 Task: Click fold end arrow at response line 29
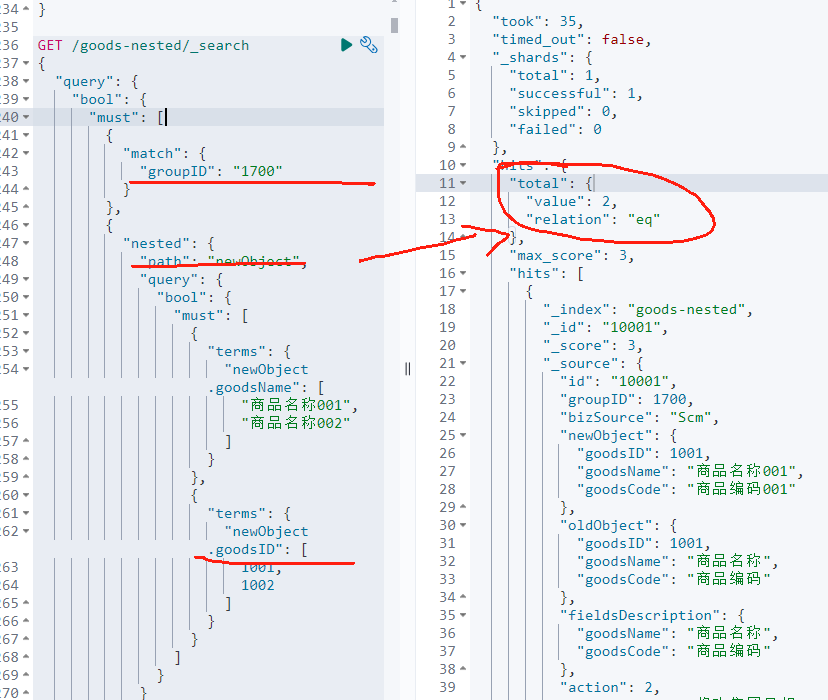pyautogui.click(x=463, y=507)
